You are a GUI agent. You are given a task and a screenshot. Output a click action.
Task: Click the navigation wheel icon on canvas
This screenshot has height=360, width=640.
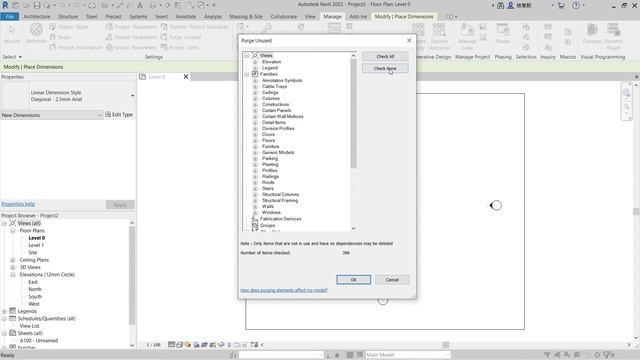coord(627,93)
